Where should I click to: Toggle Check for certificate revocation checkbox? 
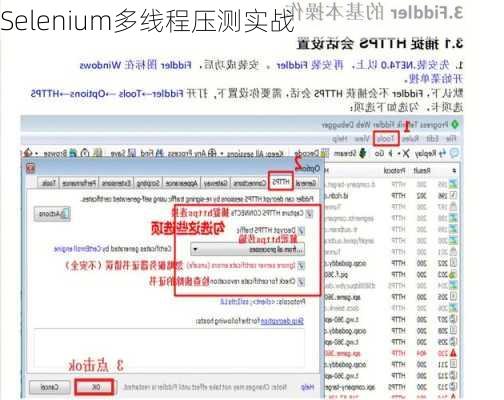[301, 282]
